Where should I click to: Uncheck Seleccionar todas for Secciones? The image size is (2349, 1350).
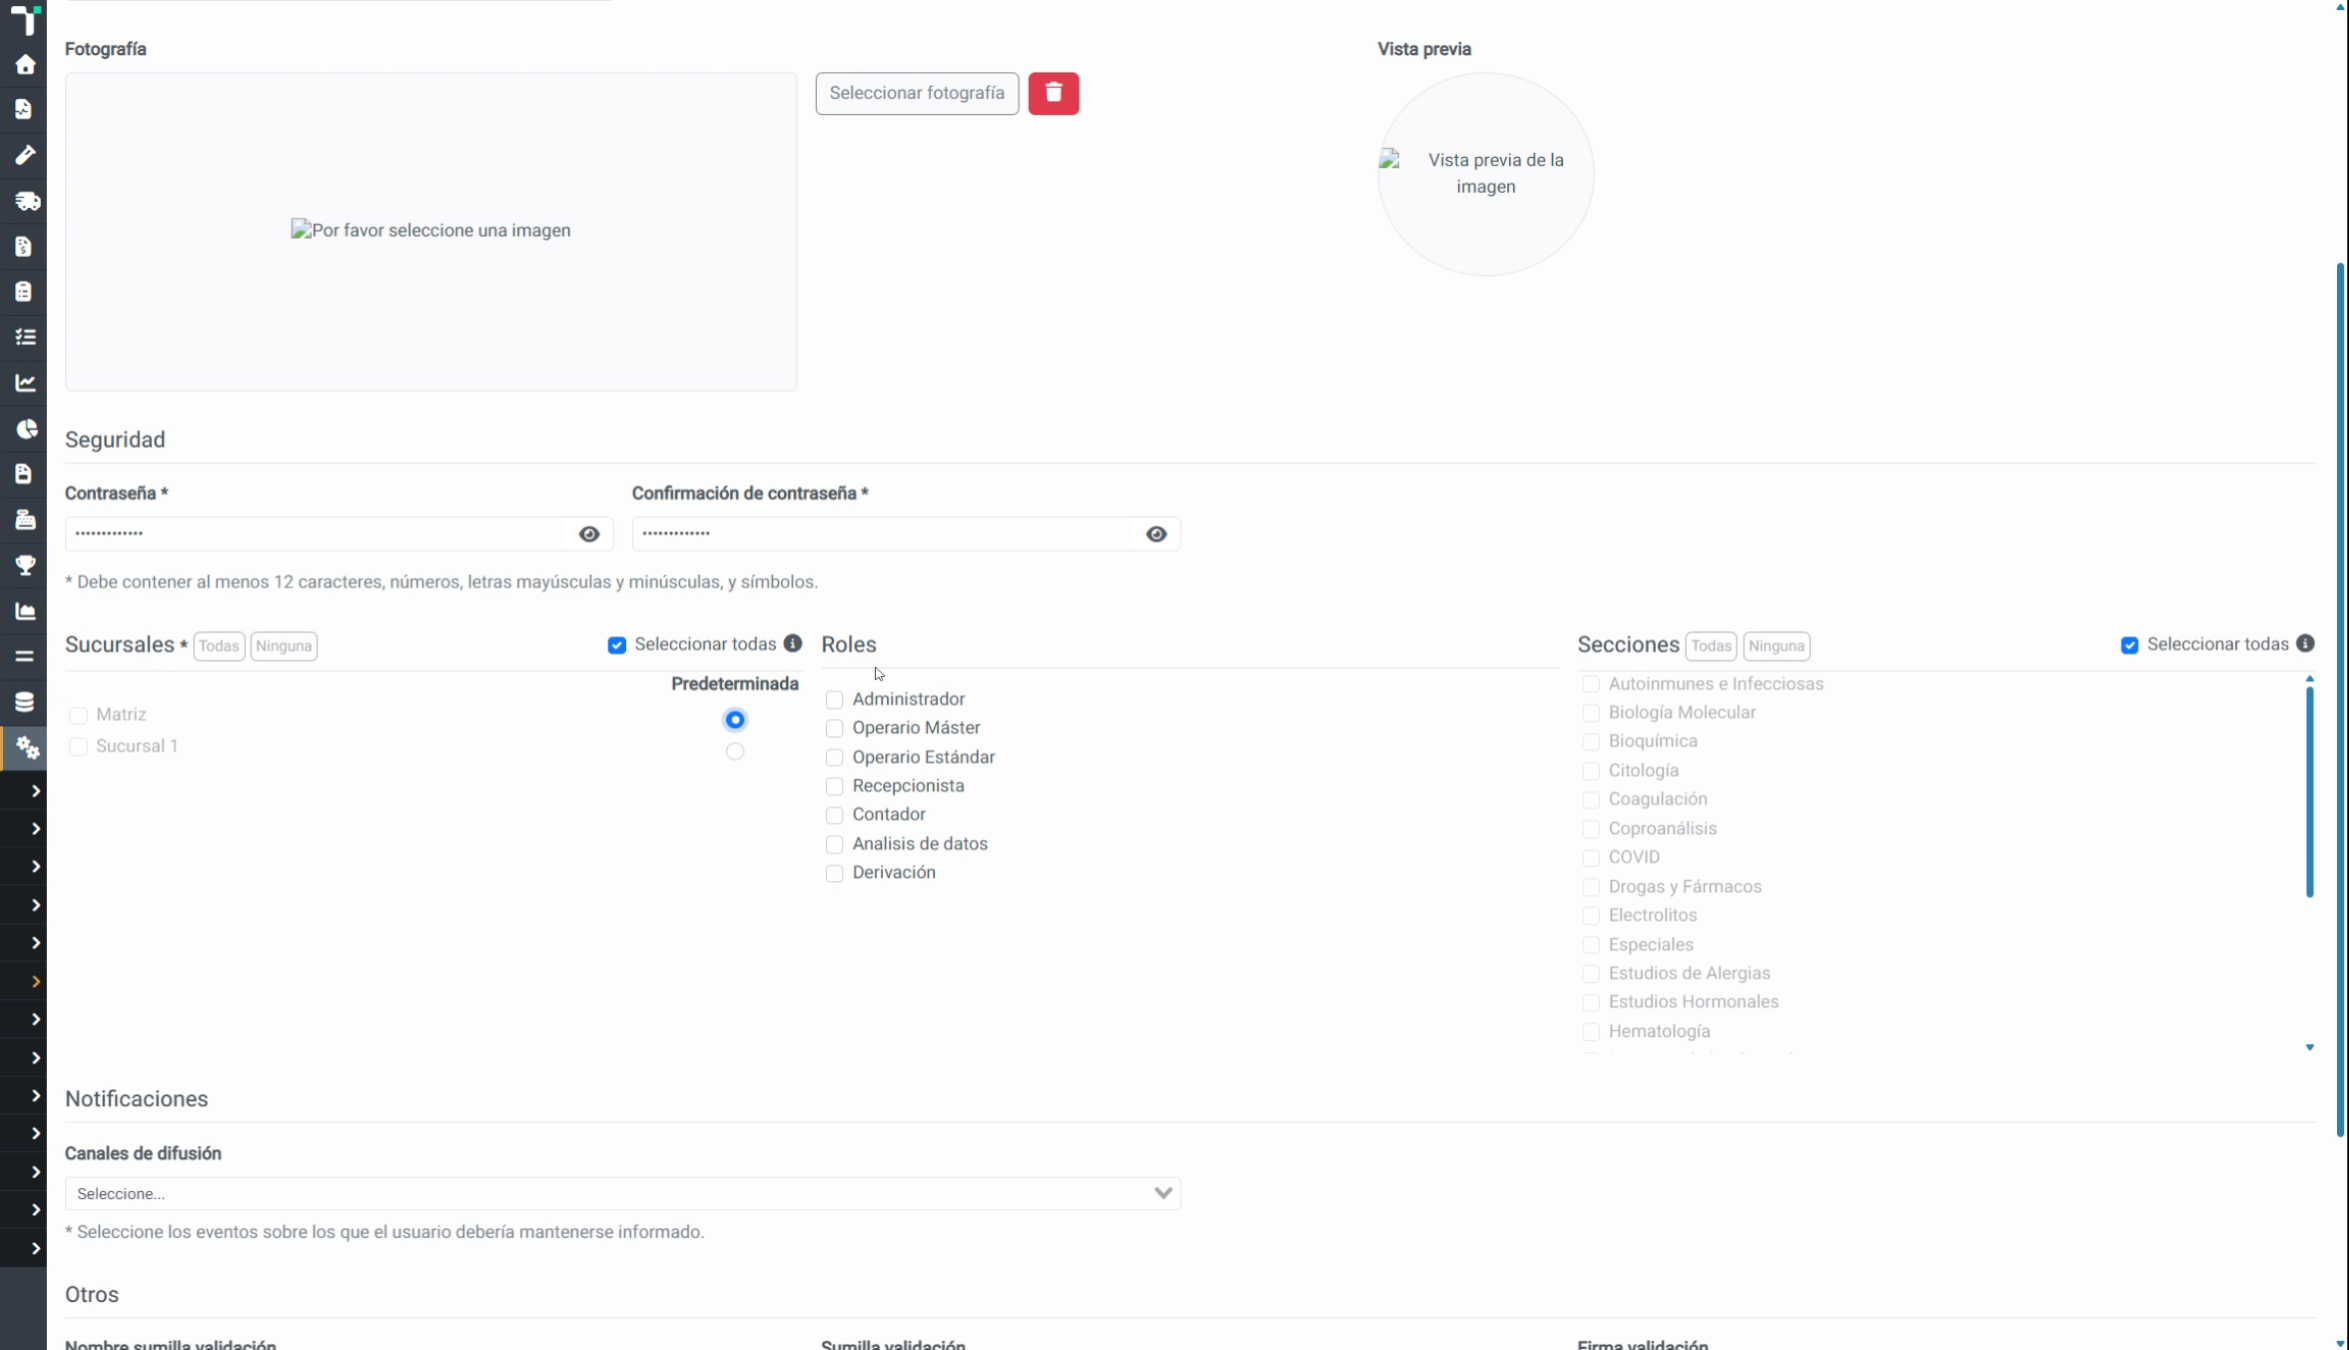coord(2129,645)
